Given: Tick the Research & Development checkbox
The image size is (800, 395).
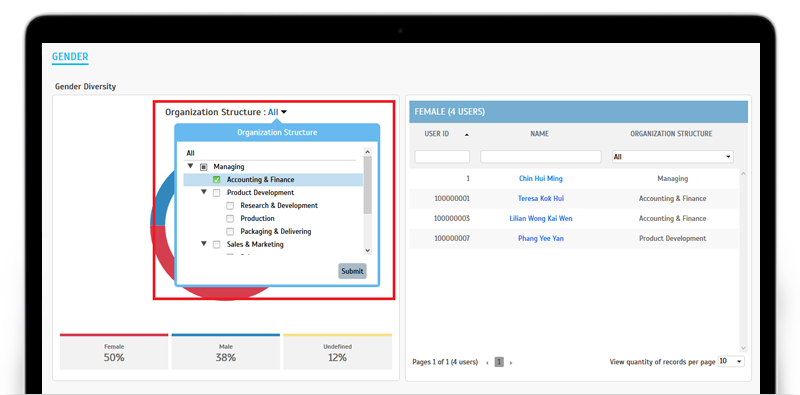Looking at the screenshot, I should coord(230,206).
